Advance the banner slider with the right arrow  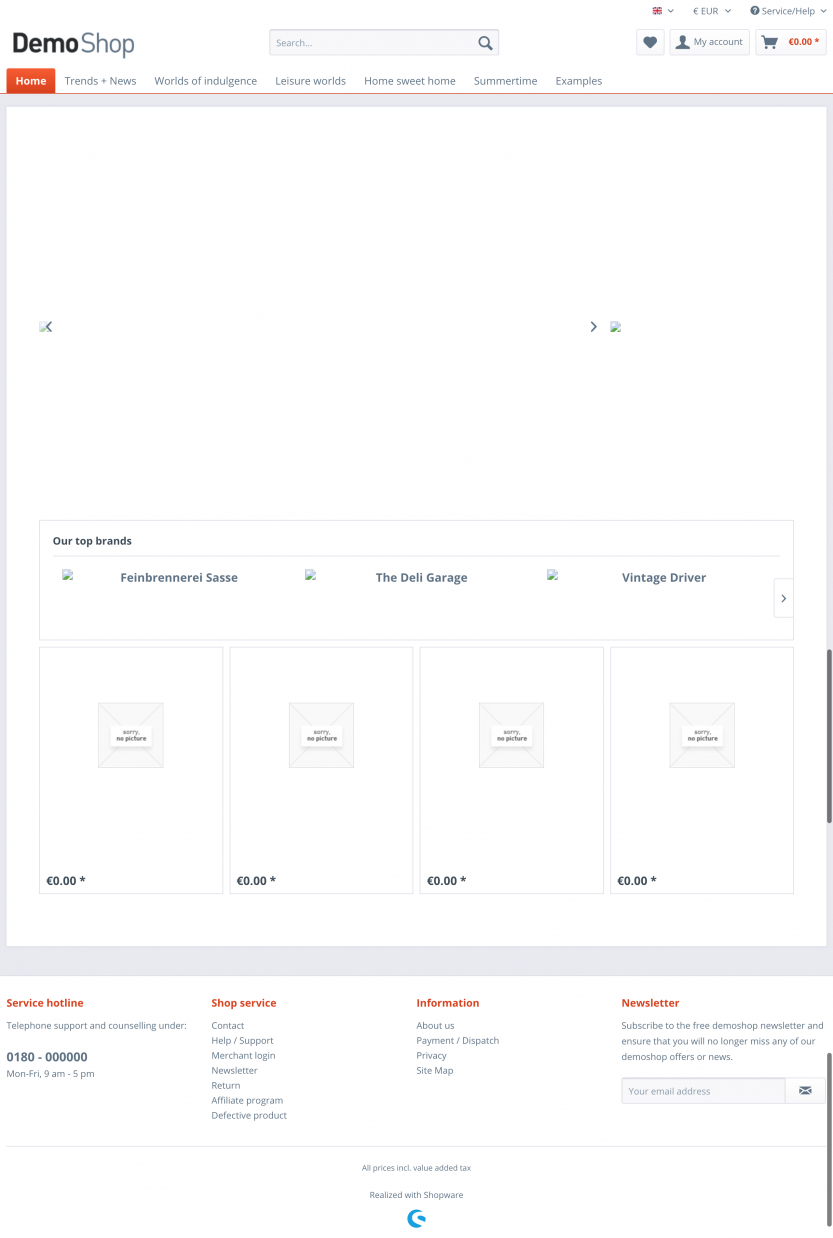click(x=593, y=326)
